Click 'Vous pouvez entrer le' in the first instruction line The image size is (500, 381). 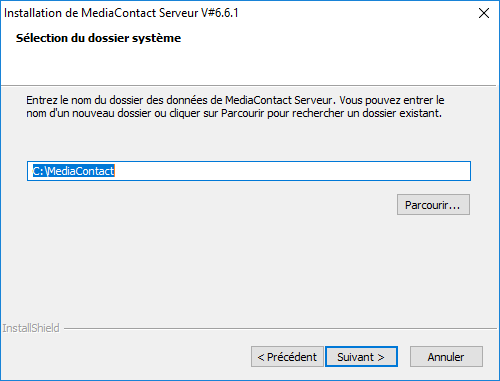click(392, 100)
